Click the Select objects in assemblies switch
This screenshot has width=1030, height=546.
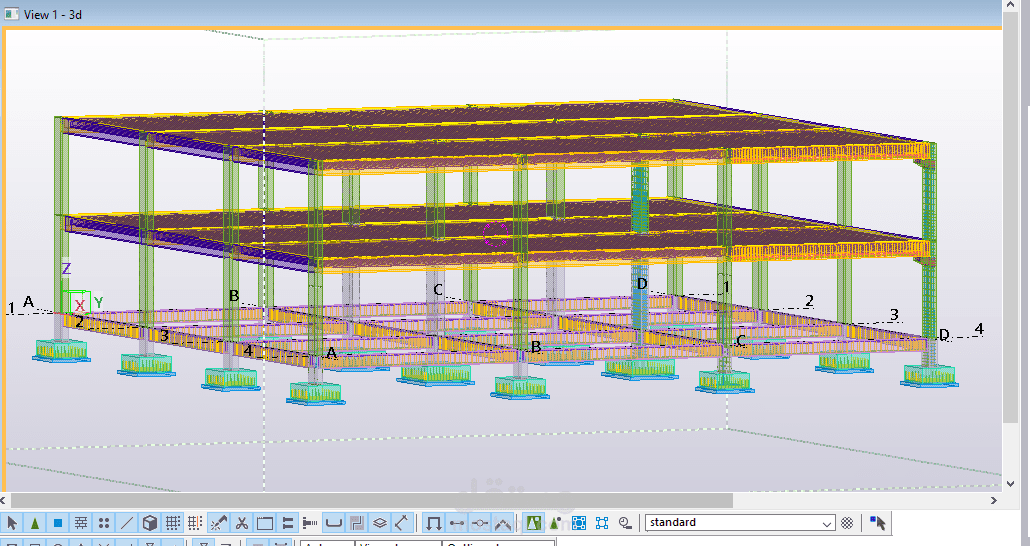pos(556,523)
